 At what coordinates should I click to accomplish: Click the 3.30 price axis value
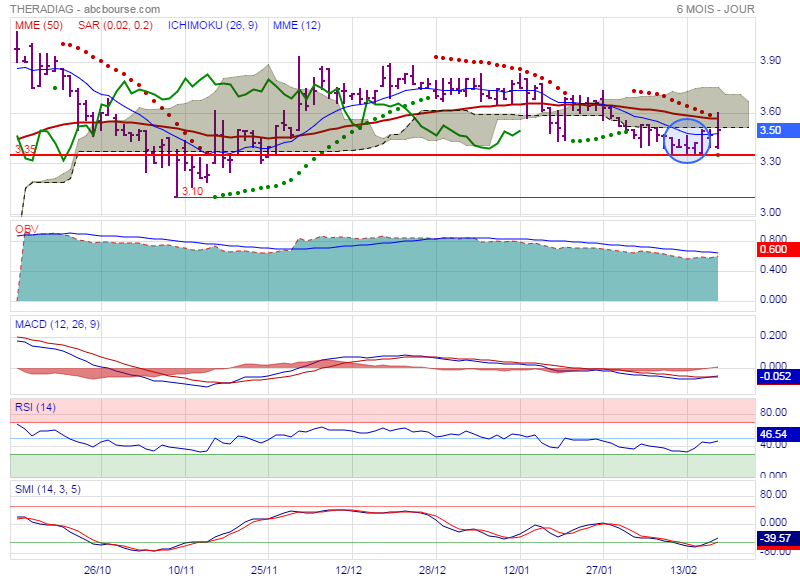coord(770,161)
